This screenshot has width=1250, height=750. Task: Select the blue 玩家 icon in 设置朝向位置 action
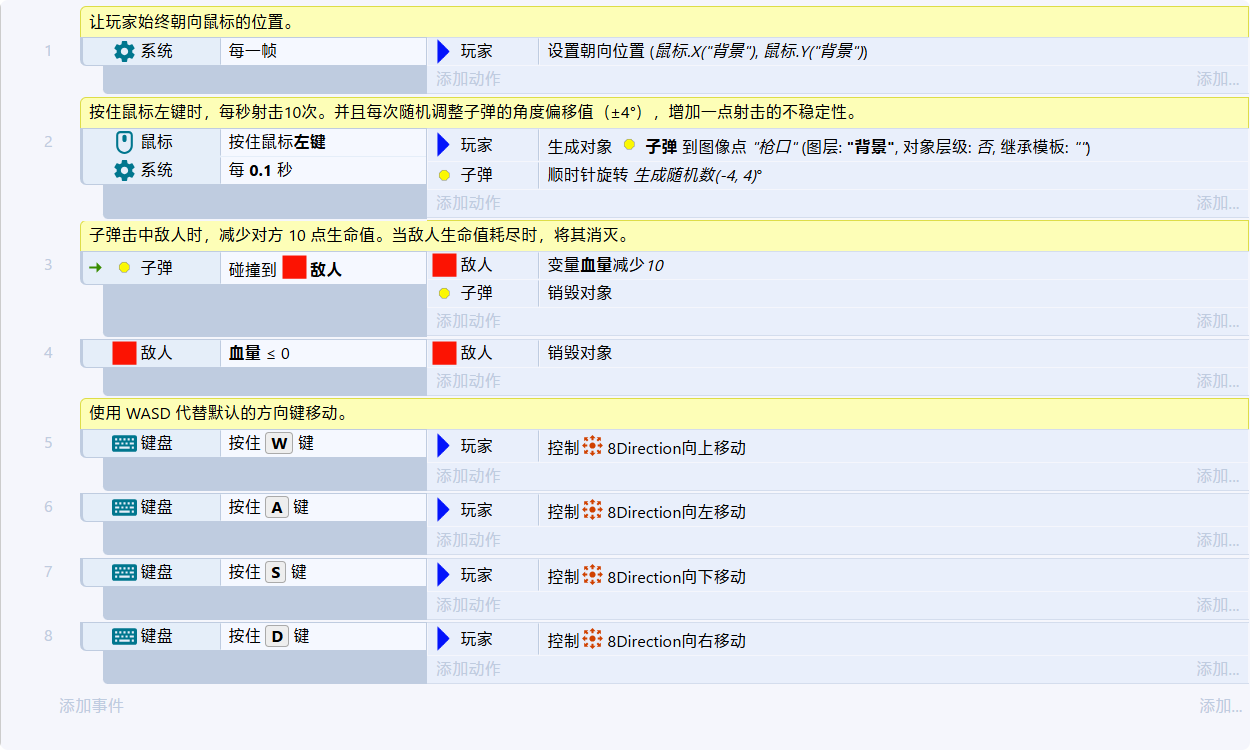click(x=444, y=51)
